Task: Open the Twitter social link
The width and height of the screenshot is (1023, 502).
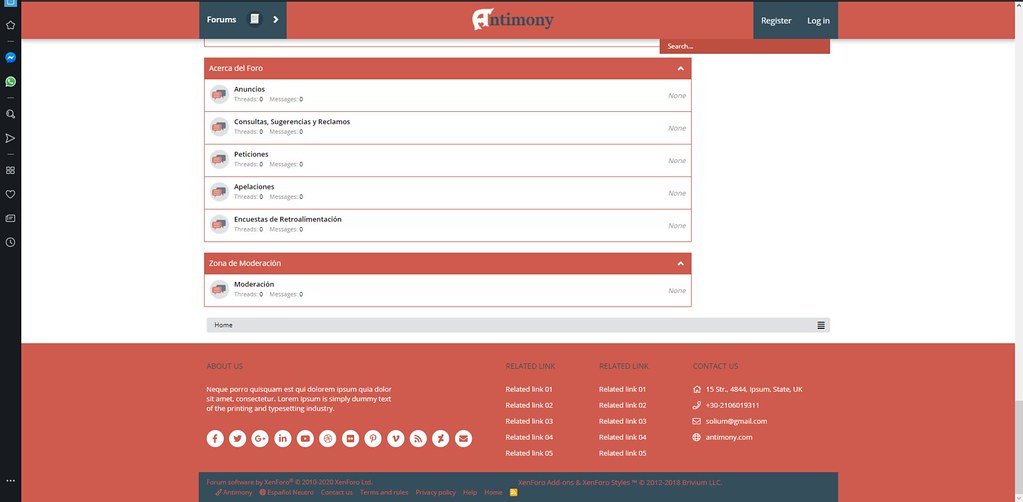Action: pos(237,439)
